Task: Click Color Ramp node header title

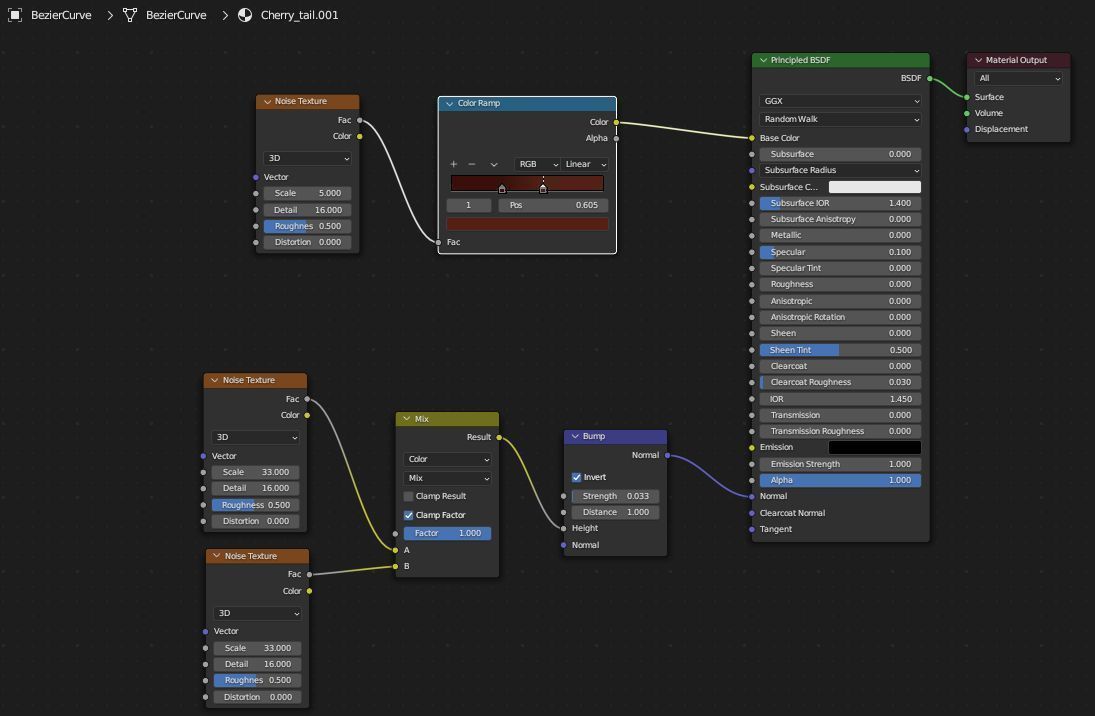Action: click(x=479, y=103)
